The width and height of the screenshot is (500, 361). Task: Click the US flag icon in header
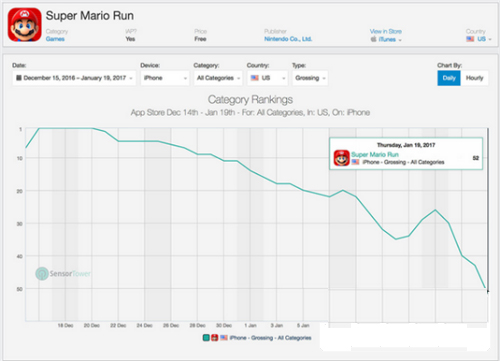coord(470,39)
